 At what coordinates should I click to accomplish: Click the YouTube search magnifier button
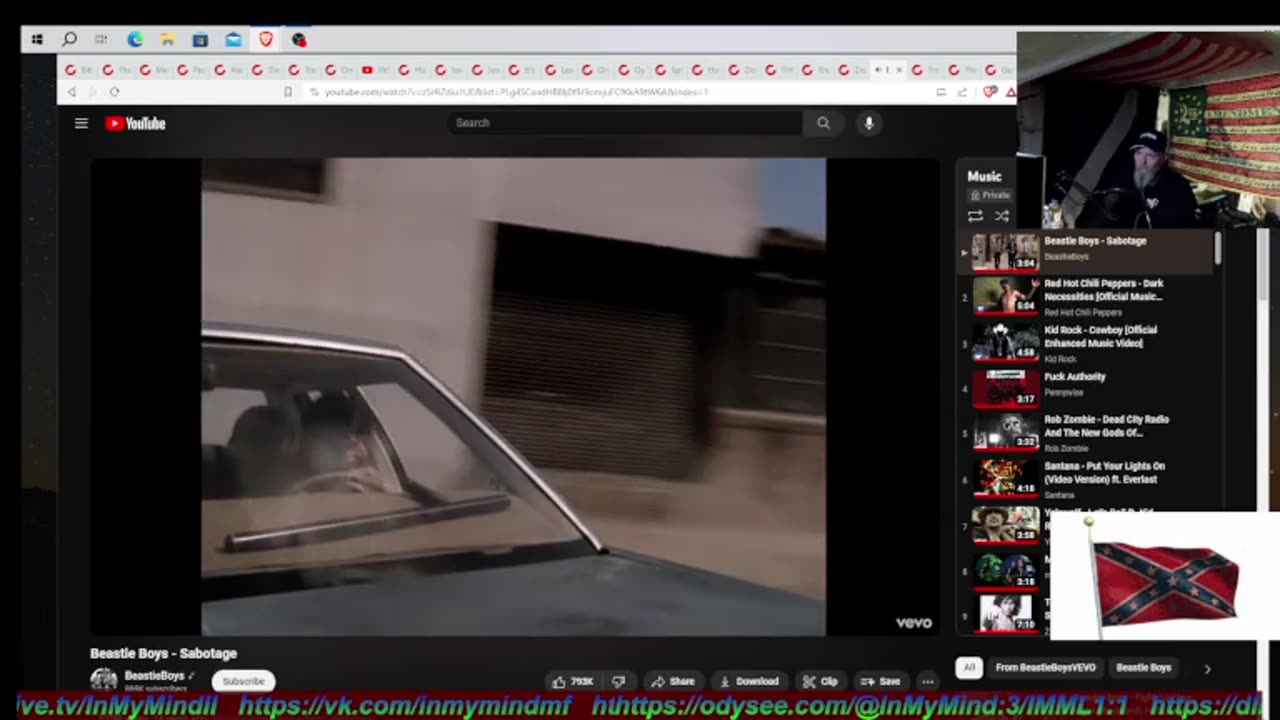click(823, 123)
